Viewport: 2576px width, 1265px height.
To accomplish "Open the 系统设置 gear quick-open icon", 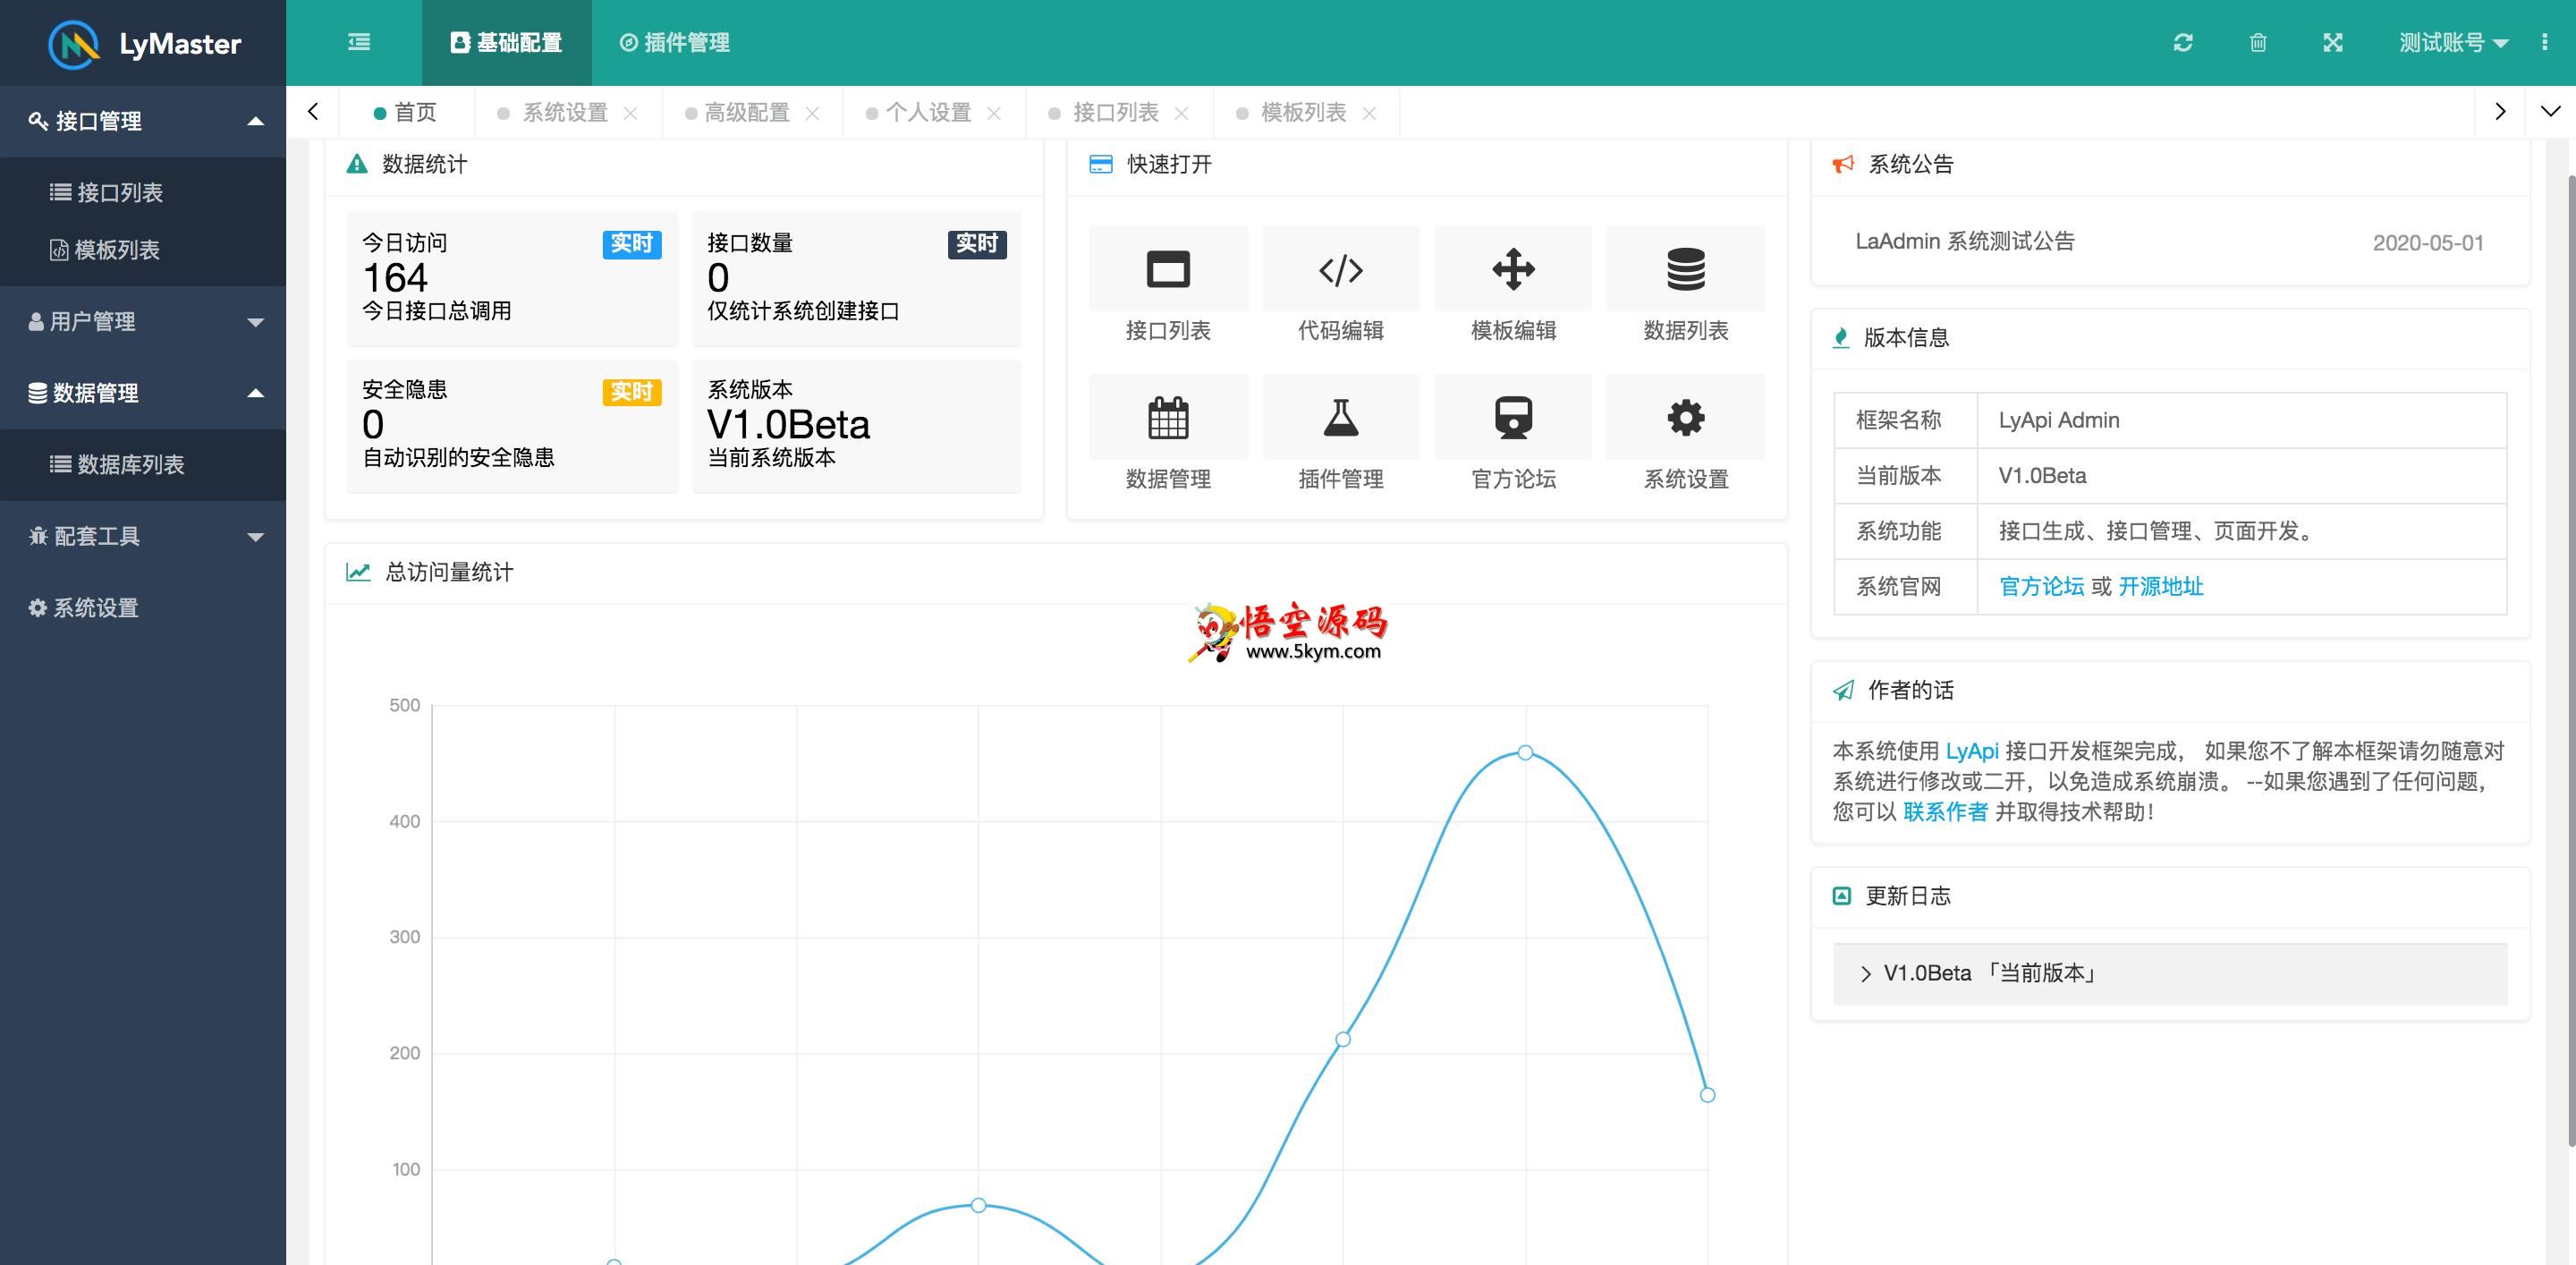I will pyautogui.click(x=1686, y=417).
